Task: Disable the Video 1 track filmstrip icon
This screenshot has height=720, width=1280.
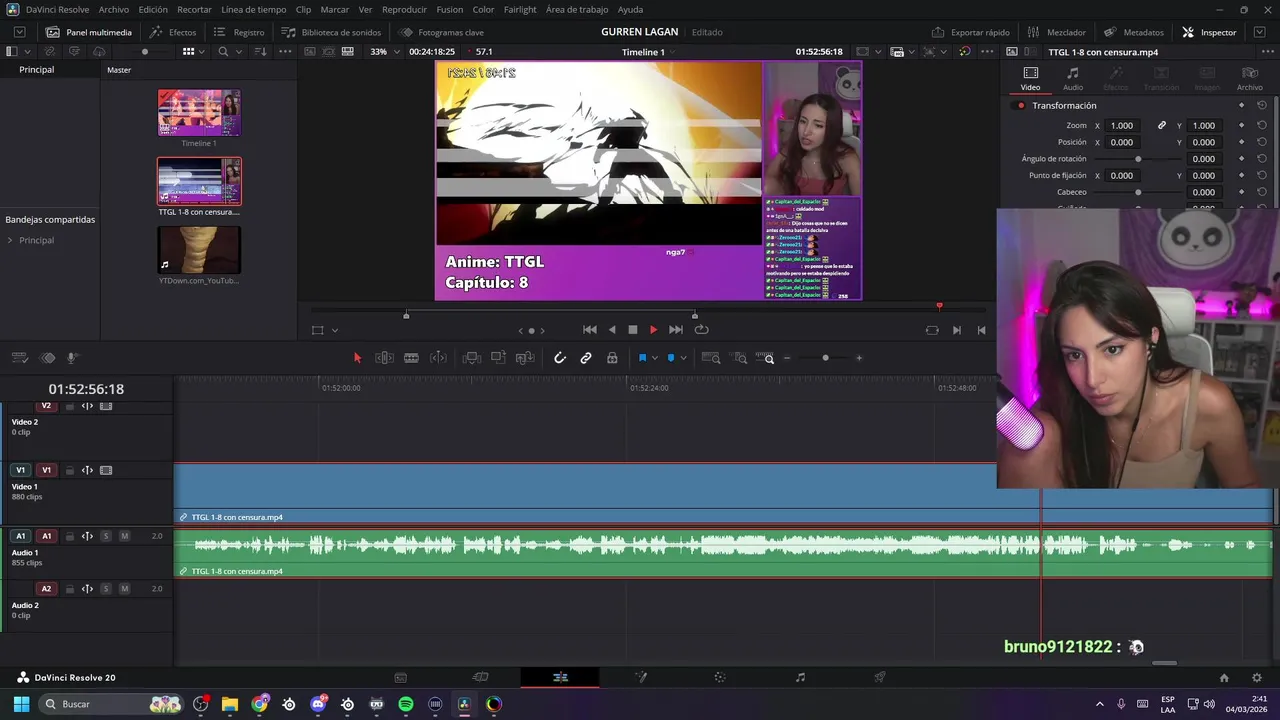Action: [x=106, y=470]
